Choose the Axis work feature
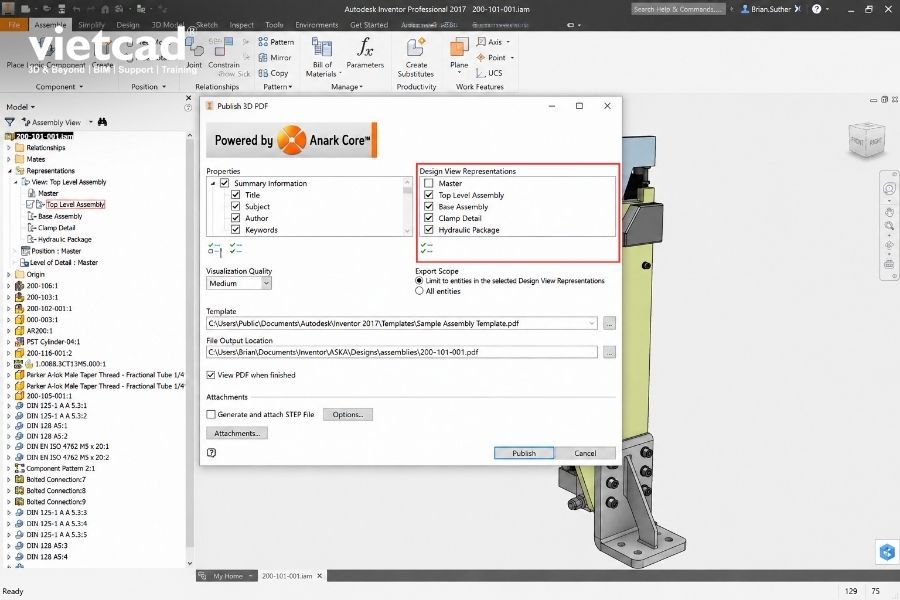Viewport: 900px width, 600px height. [x=493, y=42]
